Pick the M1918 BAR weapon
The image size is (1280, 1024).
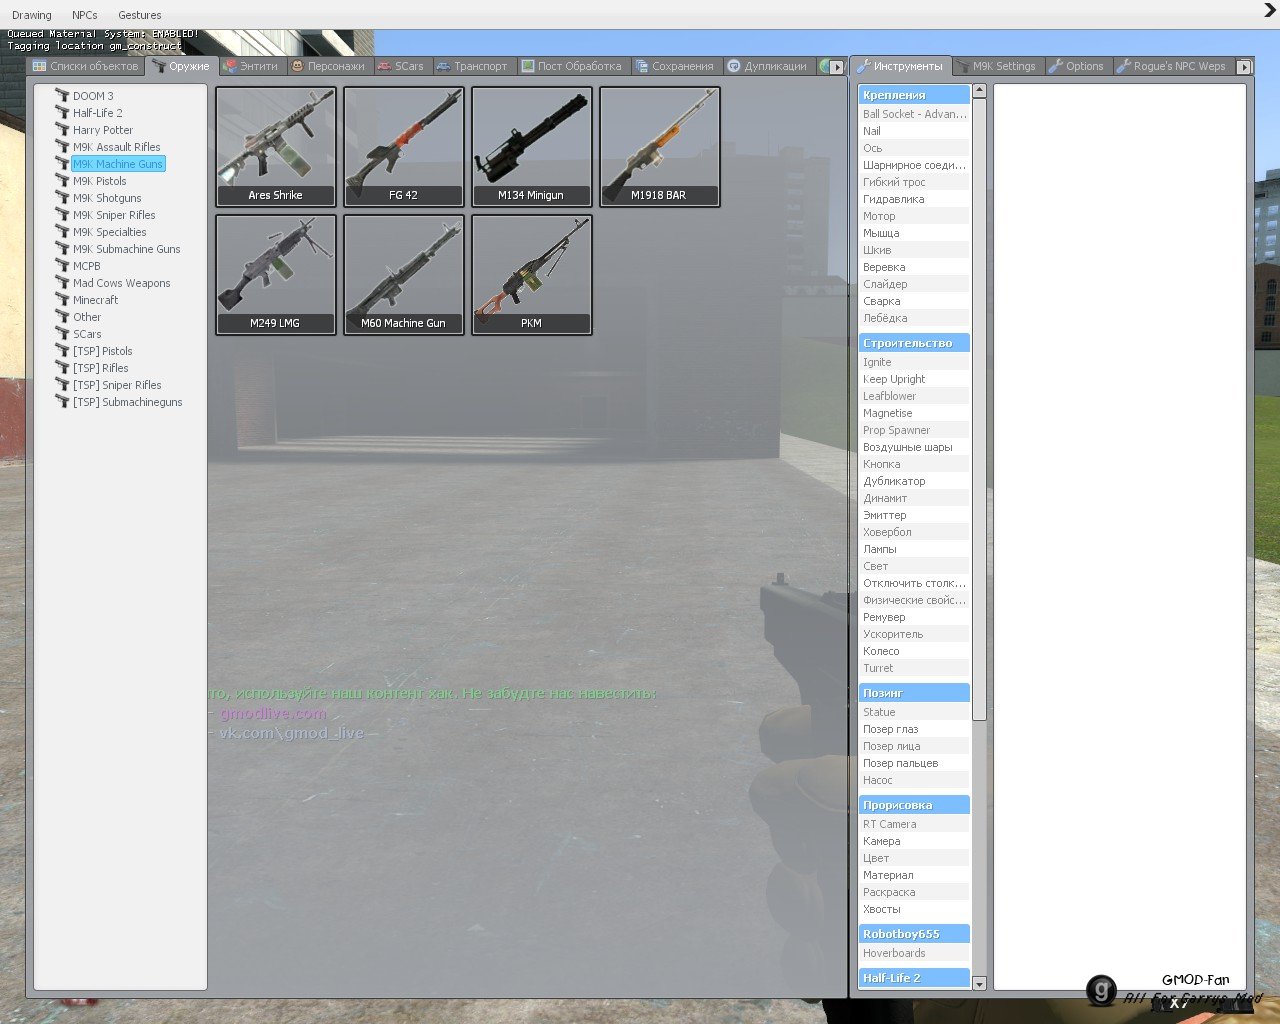(x=660, y=147)
